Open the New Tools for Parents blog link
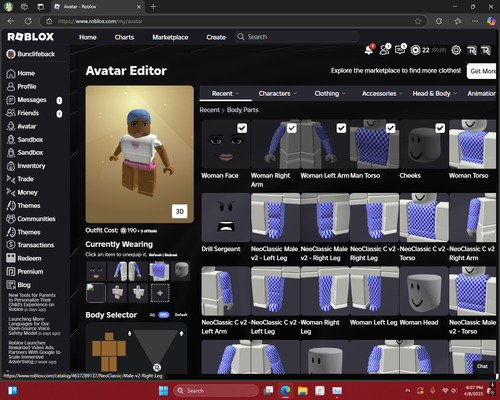This screenshot has width=500, height=400. pos(32,302)
